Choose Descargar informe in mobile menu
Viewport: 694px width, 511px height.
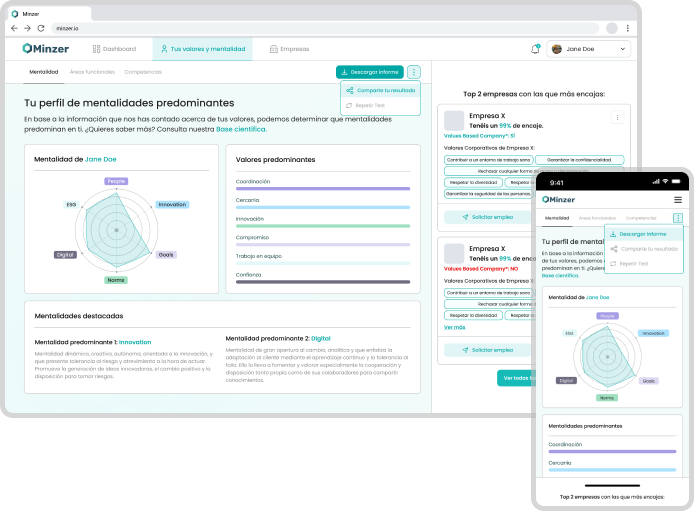click(x=644, y=234)
